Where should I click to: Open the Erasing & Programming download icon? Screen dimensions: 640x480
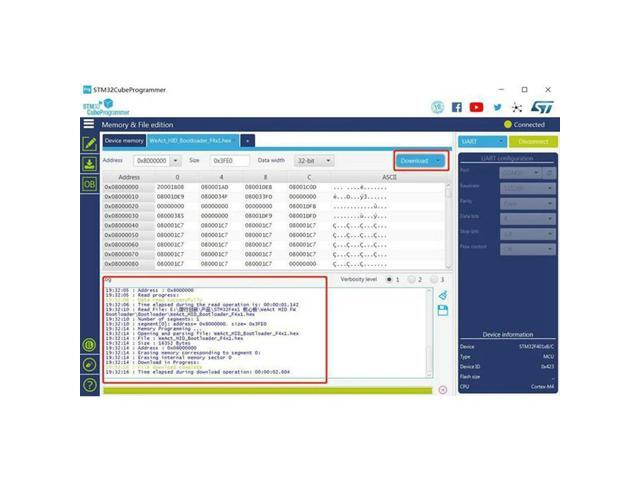pos(89,165)
